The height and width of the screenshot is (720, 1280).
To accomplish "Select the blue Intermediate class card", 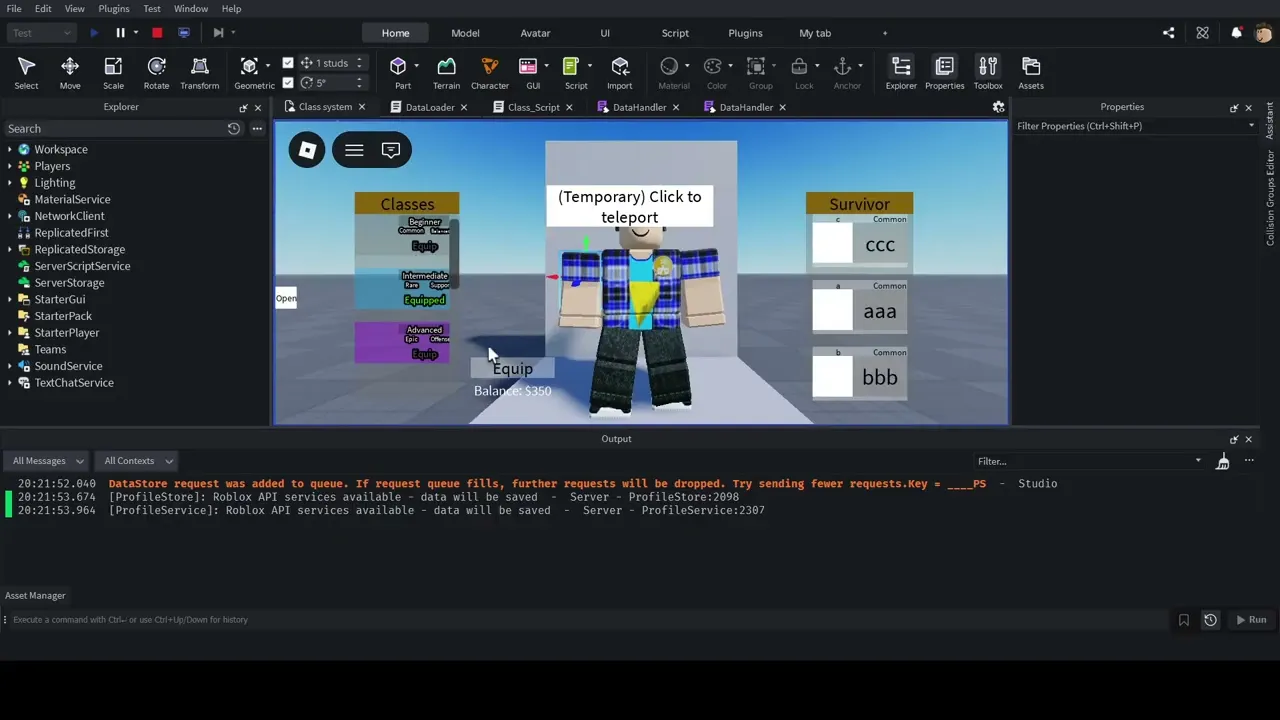I will tap(402, 289).
